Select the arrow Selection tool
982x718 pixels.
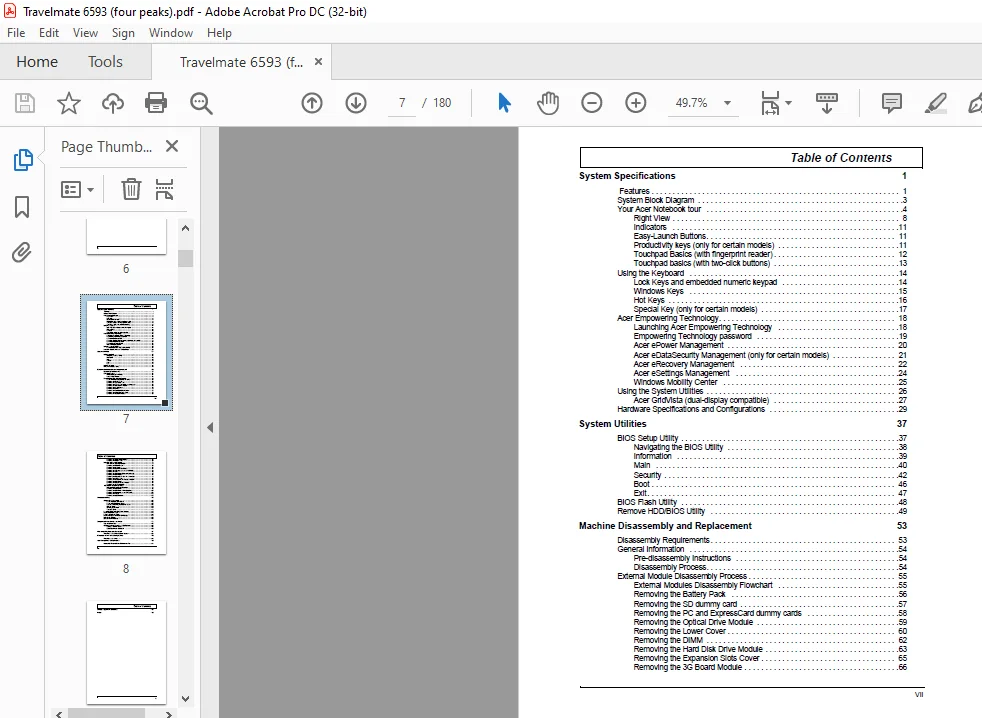pos(504,103)
